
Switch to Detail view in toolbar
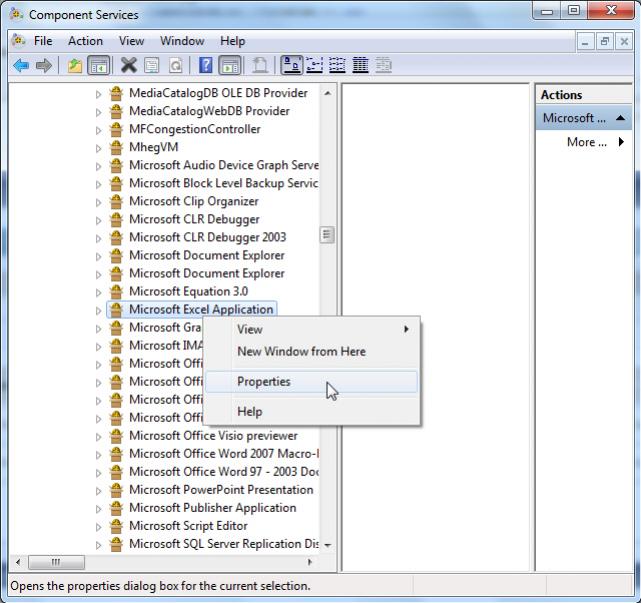click(x=360, y=65)
